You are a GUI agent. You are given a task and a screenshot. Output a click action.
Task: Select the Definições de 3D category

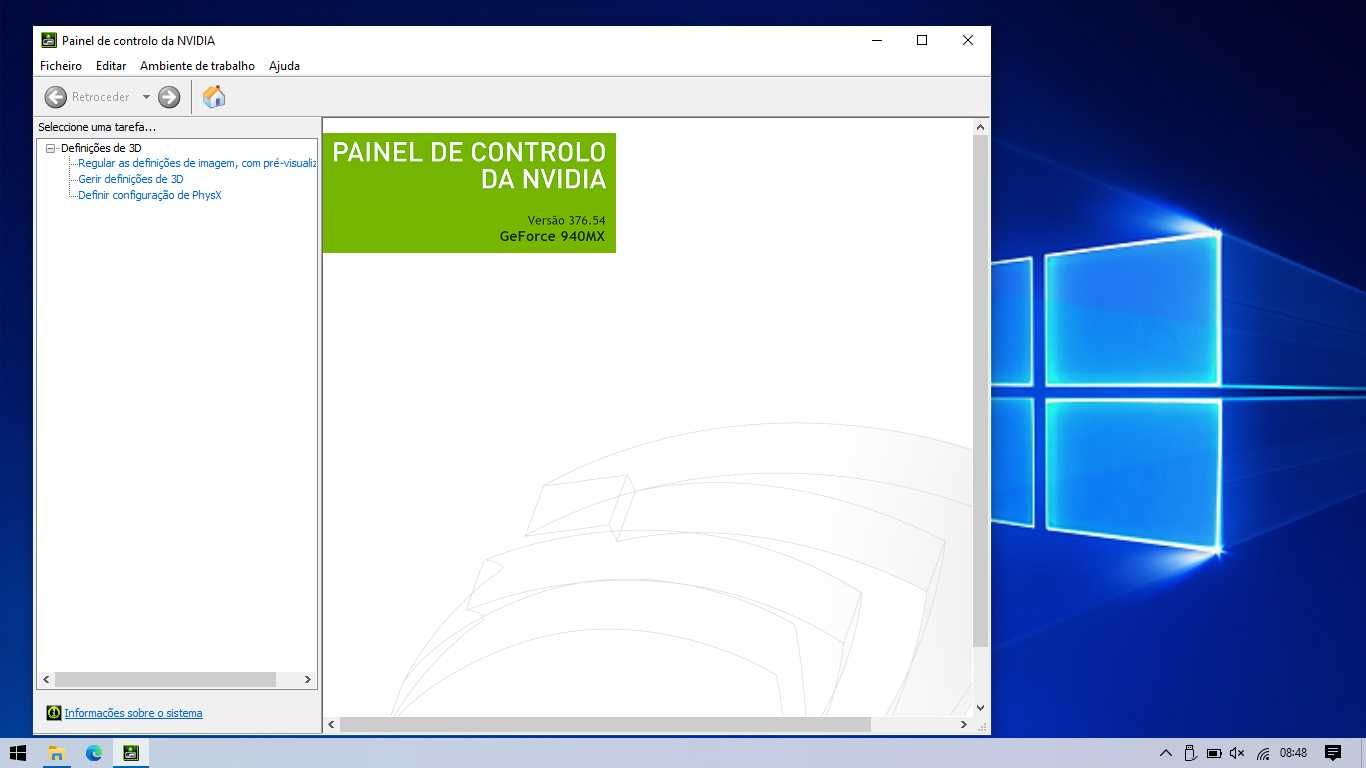(x=101, y=148)
